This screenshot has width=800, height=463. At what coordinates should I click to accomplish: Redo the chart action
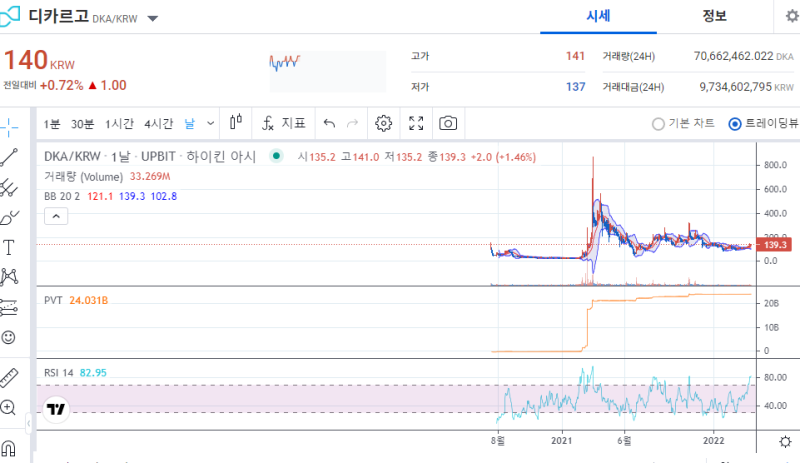point(353,124)
